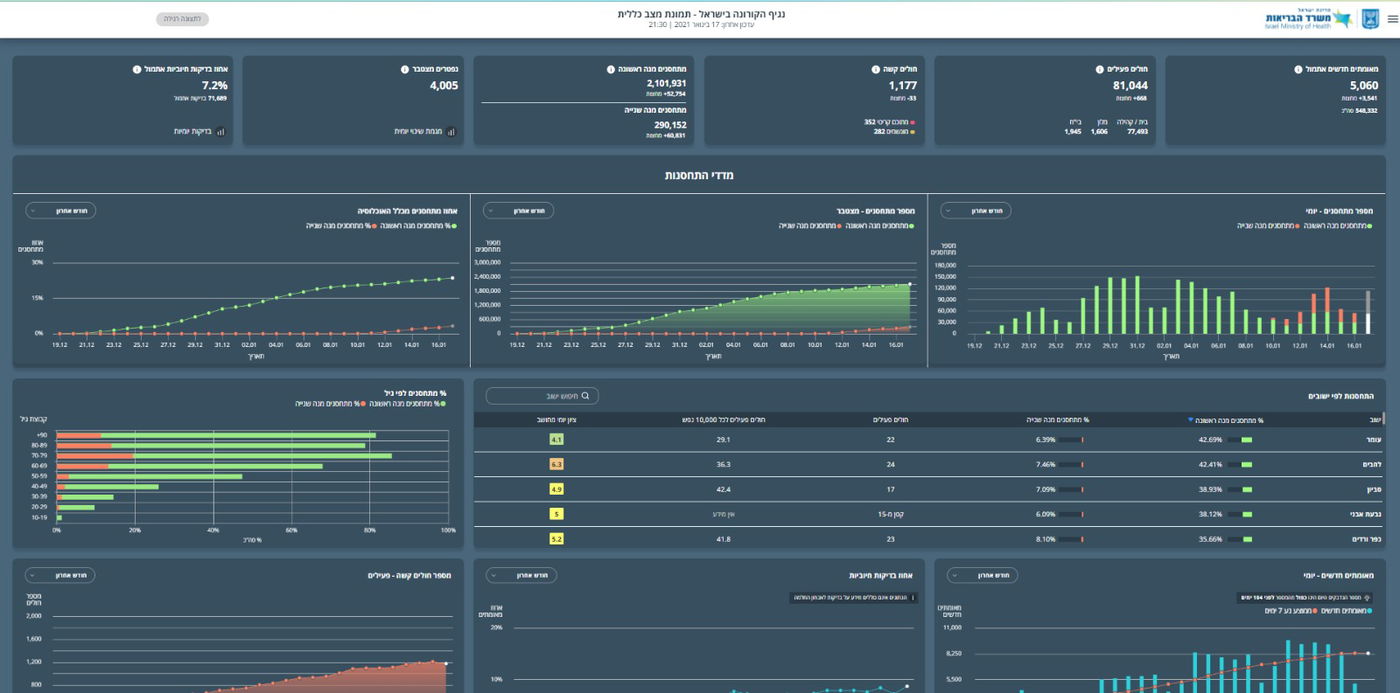Click info icon on severe patients card
Viewport: 1400px width, 693px height.
[x=874, y=70]
